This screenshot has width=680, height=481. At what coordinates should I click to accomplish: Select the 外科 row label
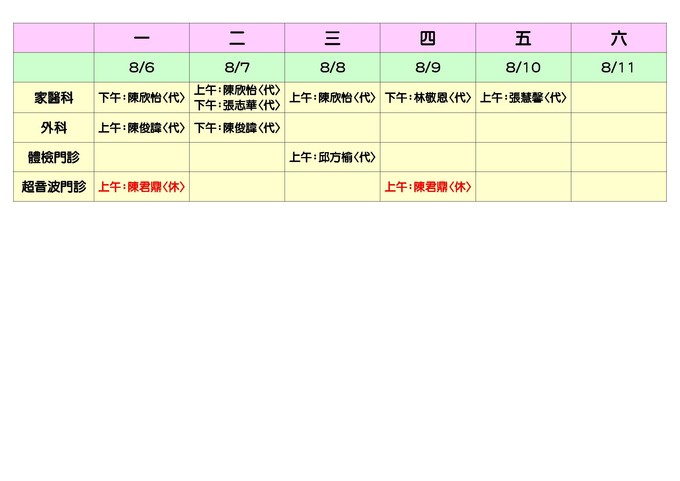[54, 128]
